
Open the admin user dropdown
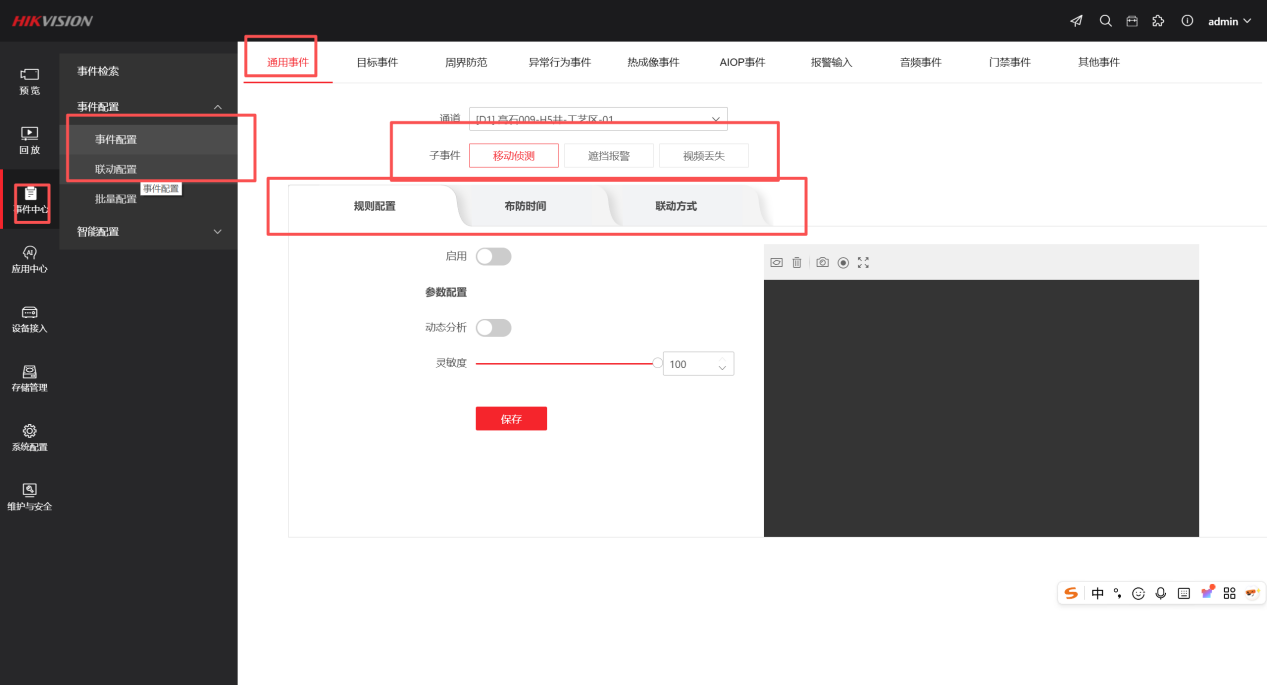pos(1229,21)
